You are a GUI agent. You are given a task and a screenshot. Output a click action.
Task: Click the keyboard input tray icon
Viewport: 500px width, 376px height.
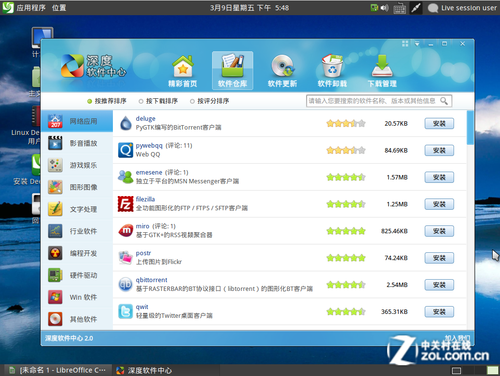pyautogui.click(x=399, y=8)
